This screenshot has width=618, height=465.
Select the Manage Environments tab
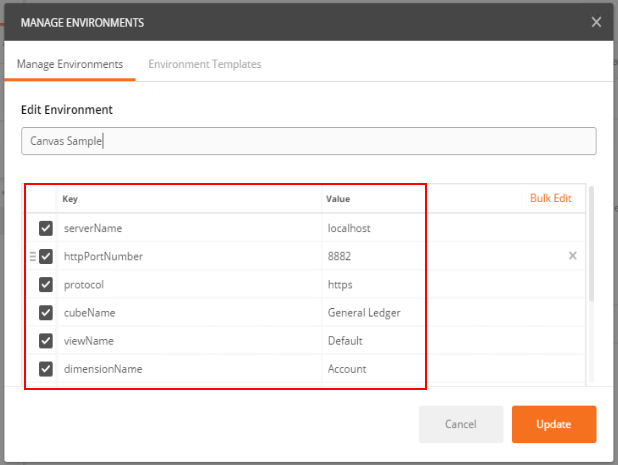tap(70, 64)
